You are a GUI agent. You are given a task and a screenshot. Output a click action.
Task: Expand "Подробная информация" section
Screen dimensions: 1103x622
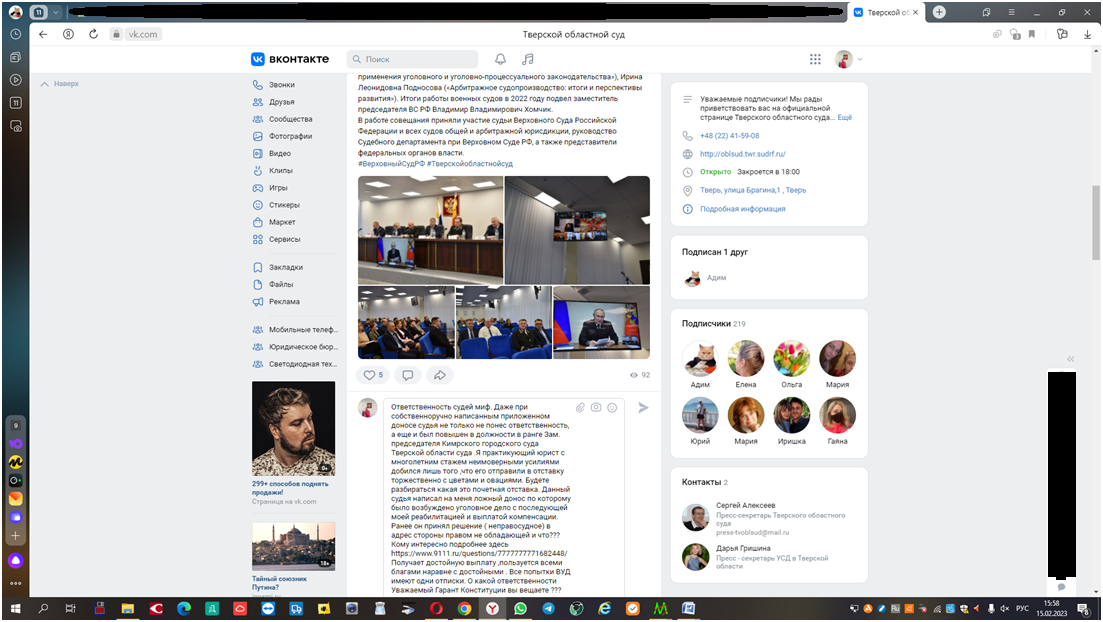742,209
